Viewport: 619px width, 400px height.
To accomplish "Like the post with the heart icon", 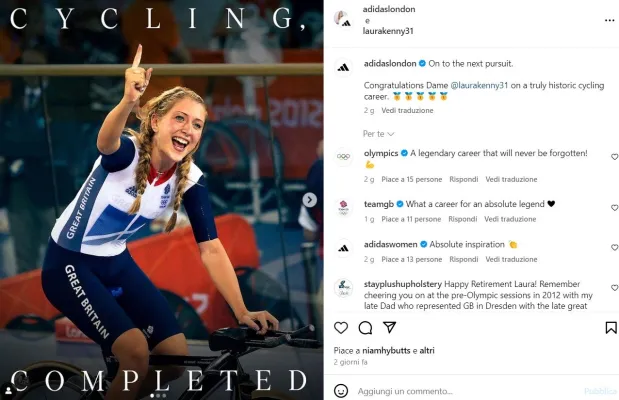I will click(x=341, y=328).
